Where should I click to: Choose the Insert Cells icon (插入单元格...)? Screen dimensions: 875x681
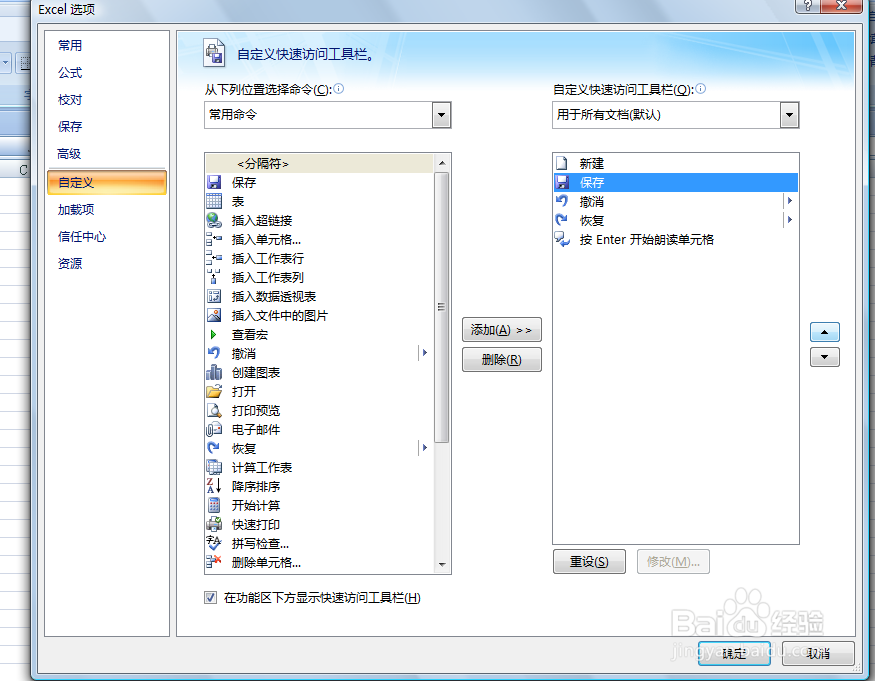point(214,239)
